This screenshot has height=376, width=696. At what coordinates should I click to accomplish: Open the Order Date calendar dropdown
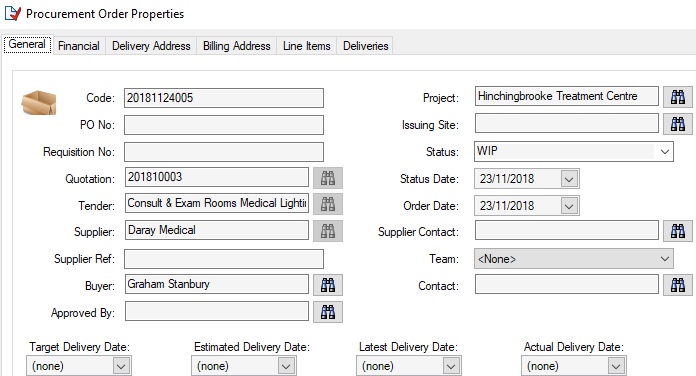tap(569, 206)
